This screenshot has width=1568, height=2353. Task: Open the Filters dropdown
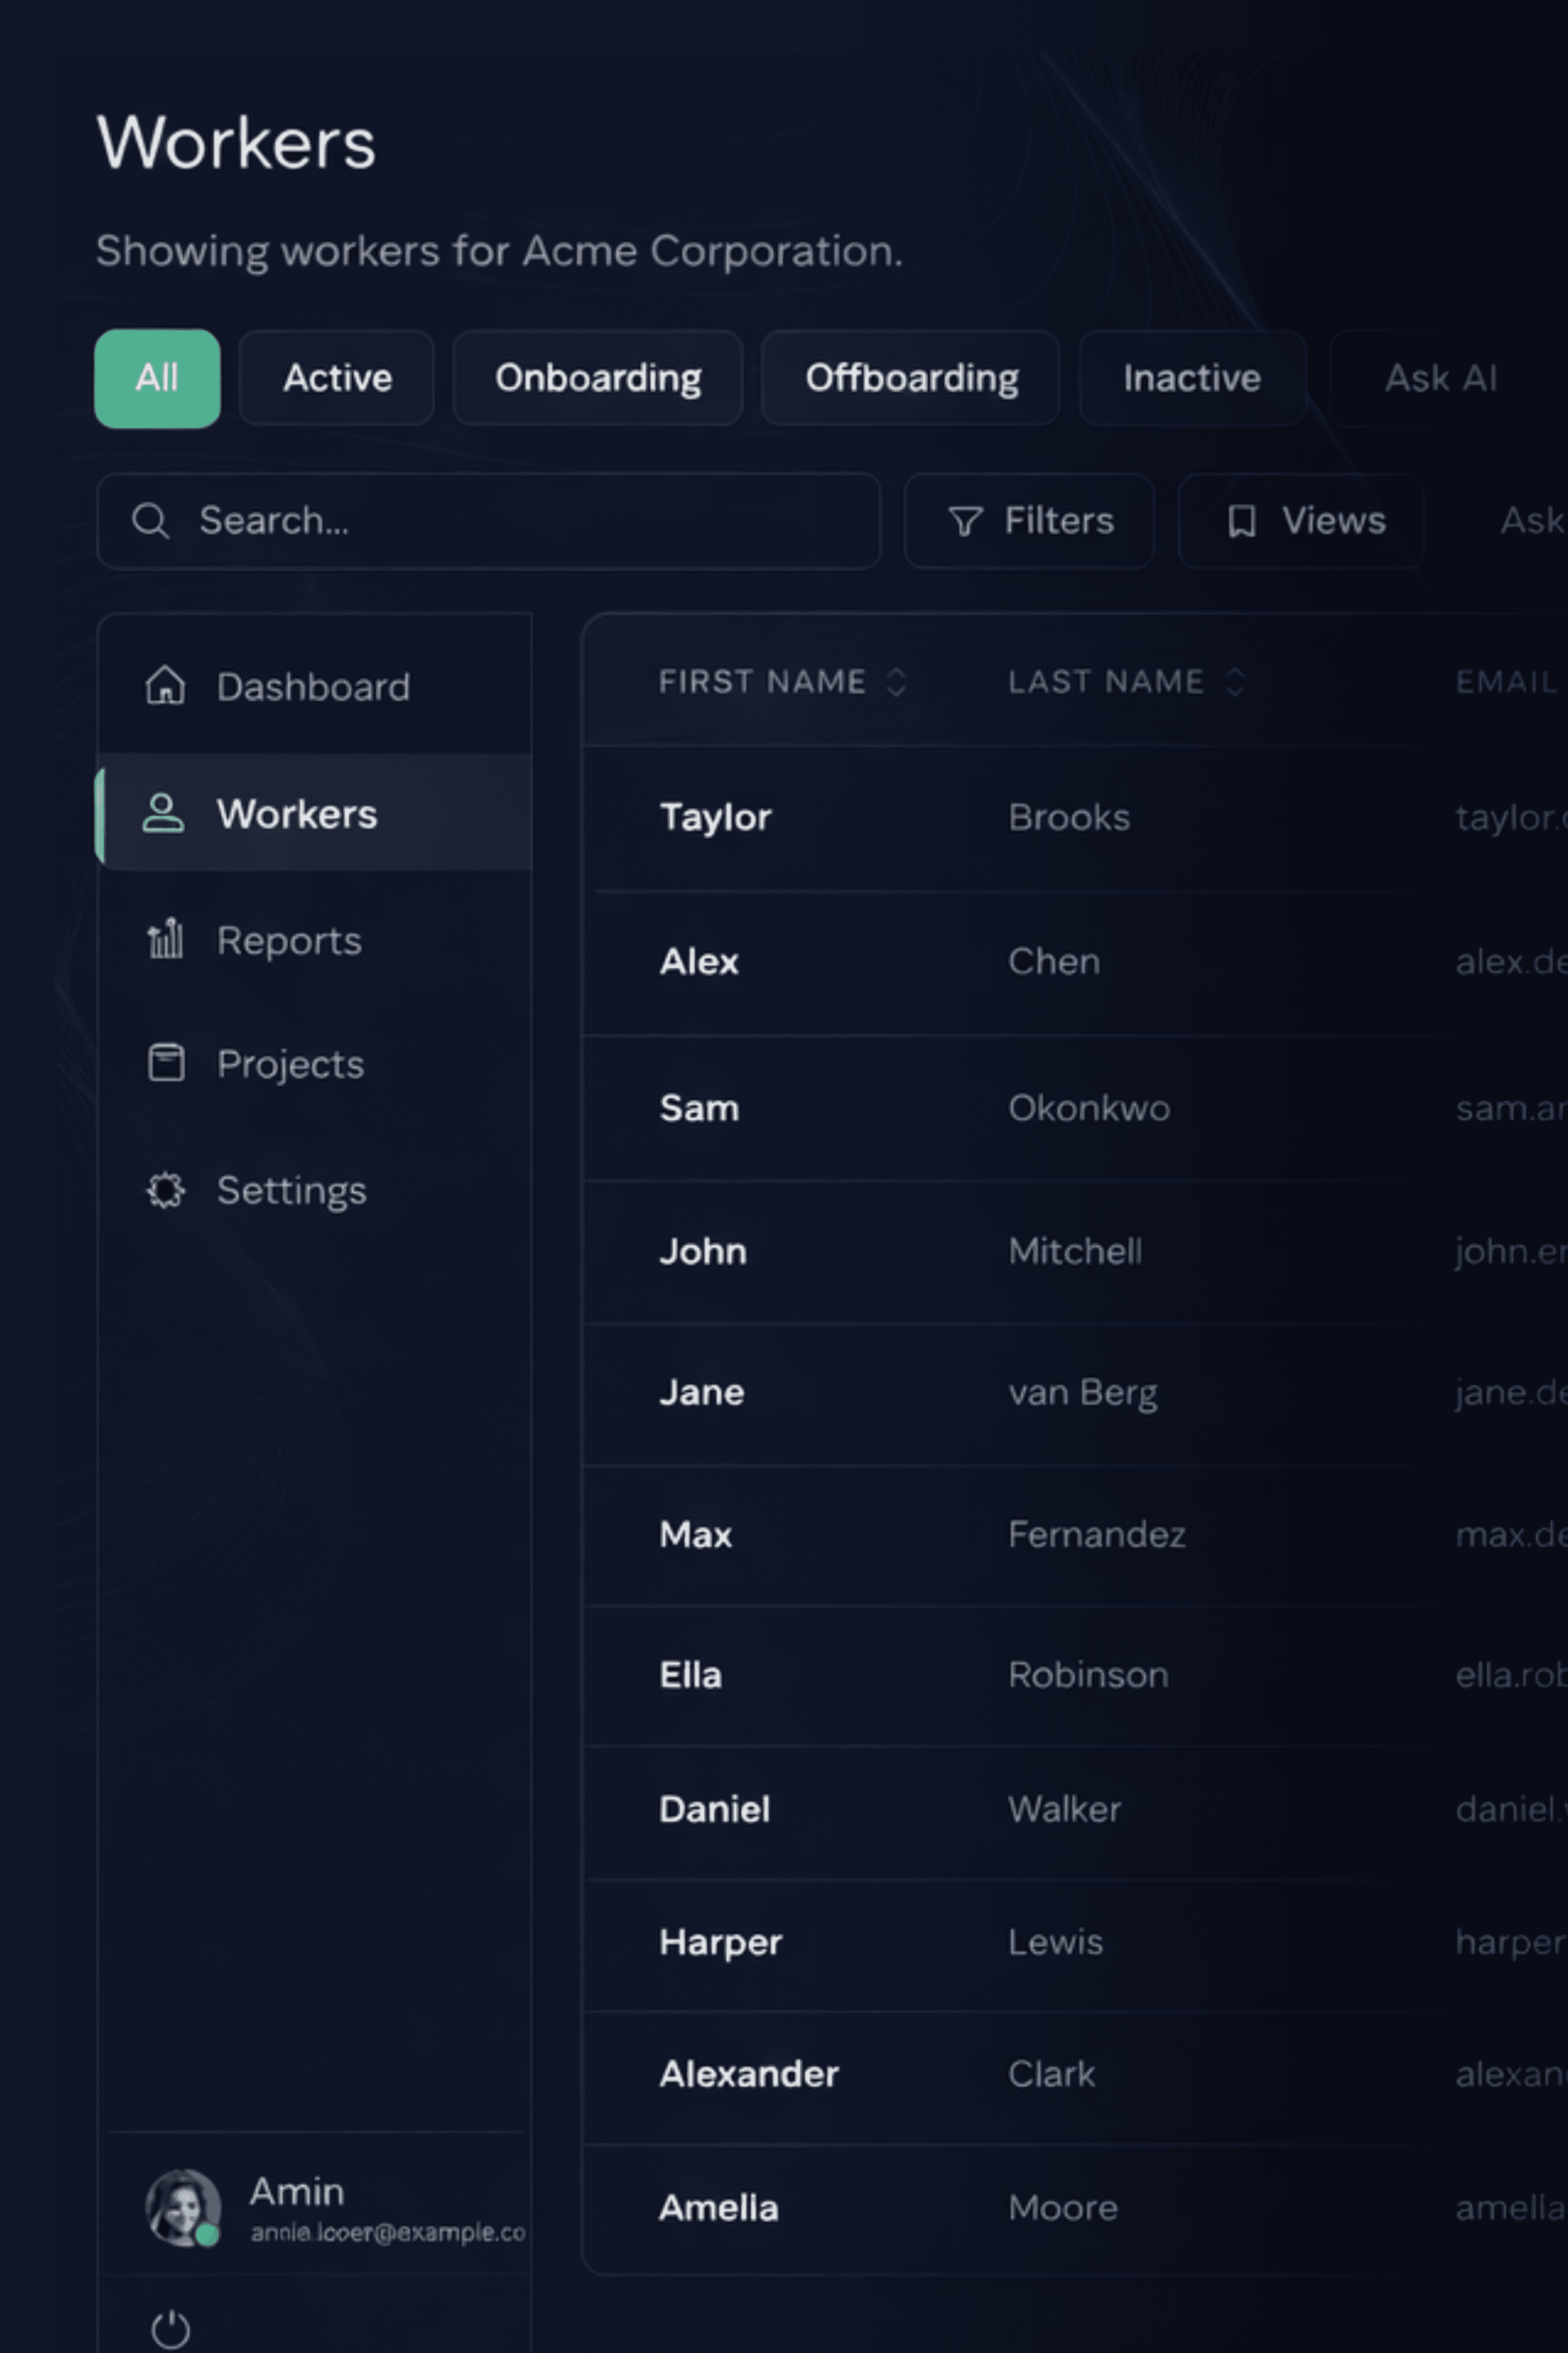1029,520
